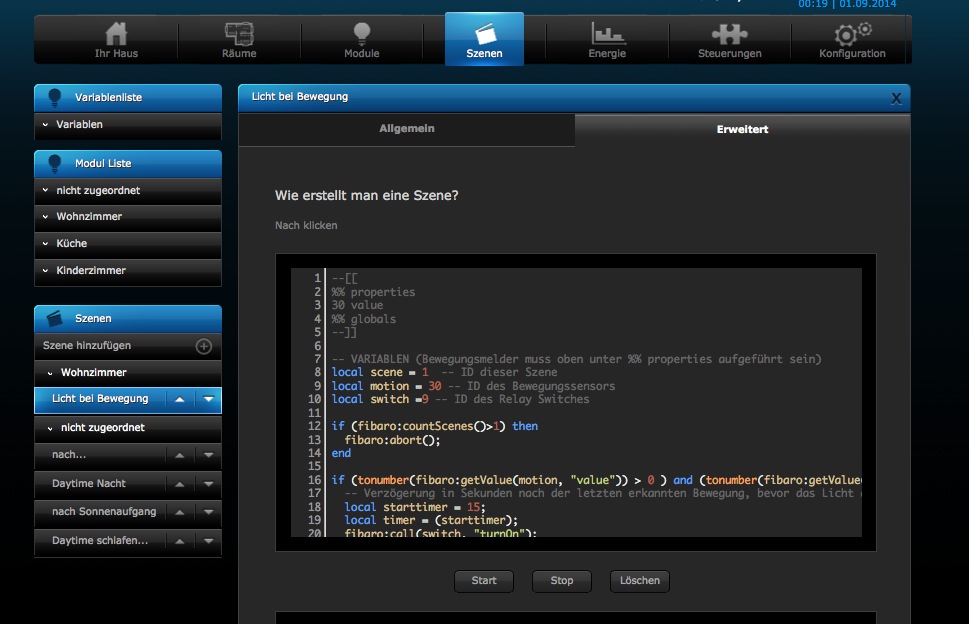
Task: Open the Module lightbulb icon
Action: 361,35
